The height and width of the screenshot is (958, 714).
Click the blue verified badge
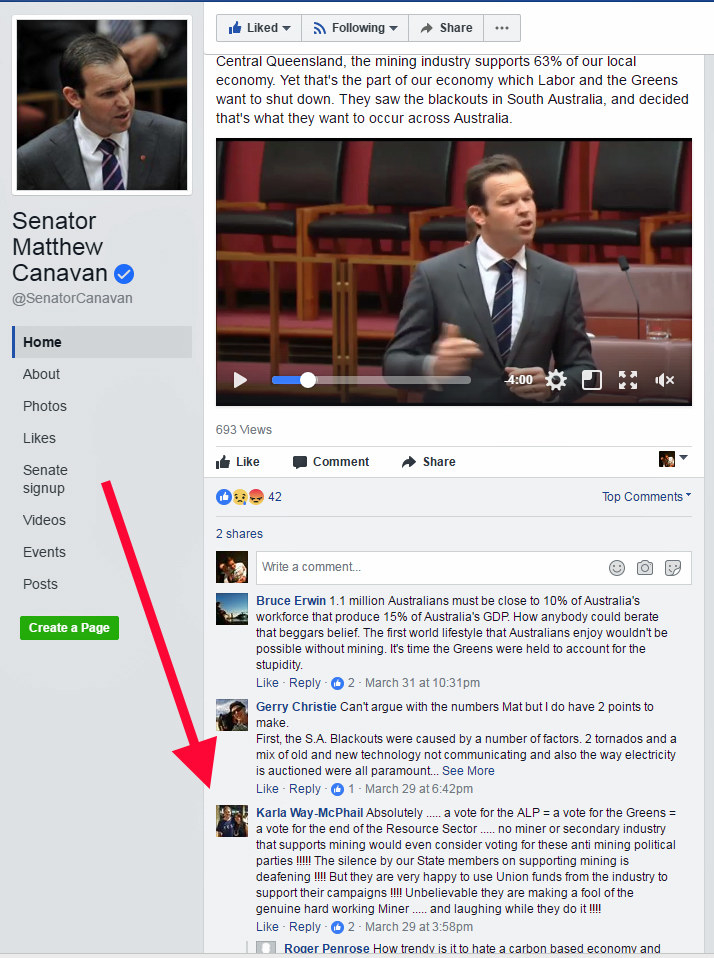(124, 274)
